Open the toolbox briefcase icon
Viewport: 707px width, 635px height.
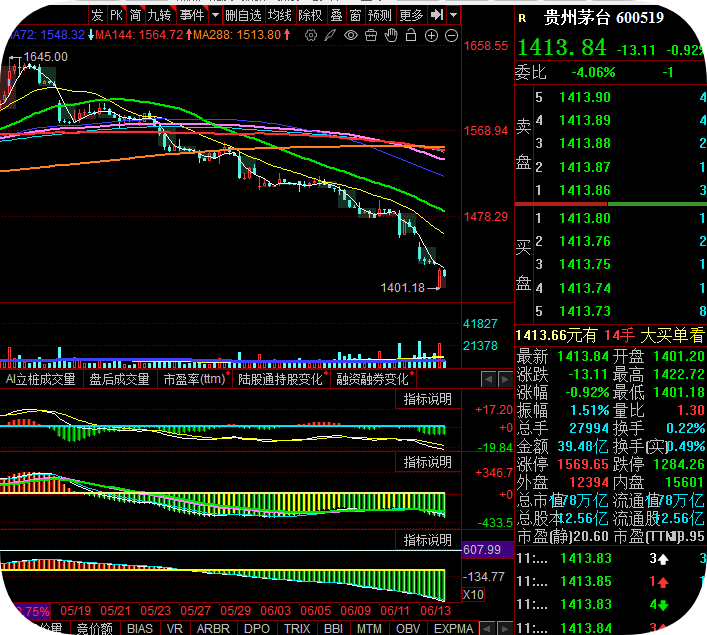(x=371, y=35)
